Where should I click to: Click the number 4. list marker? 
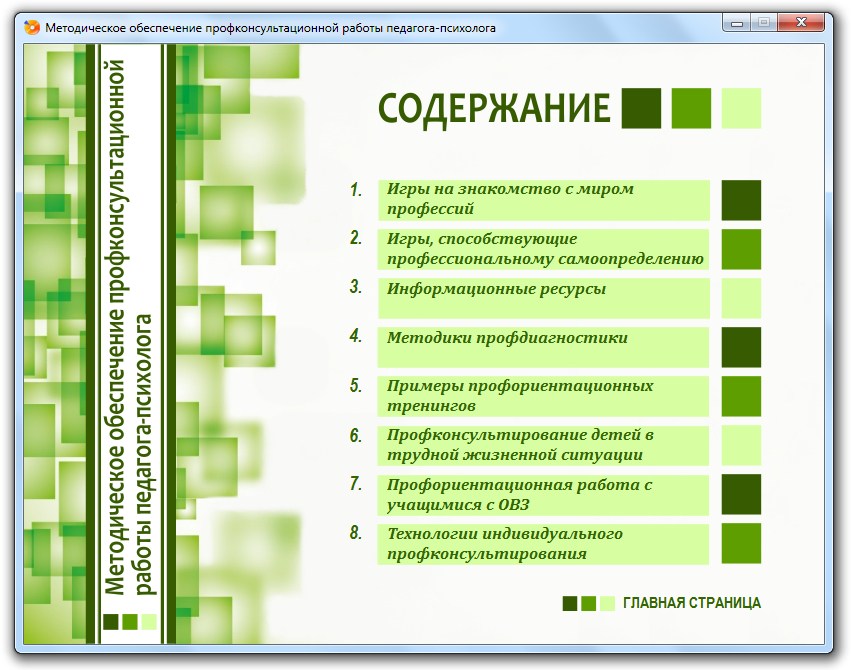[356, 335]
